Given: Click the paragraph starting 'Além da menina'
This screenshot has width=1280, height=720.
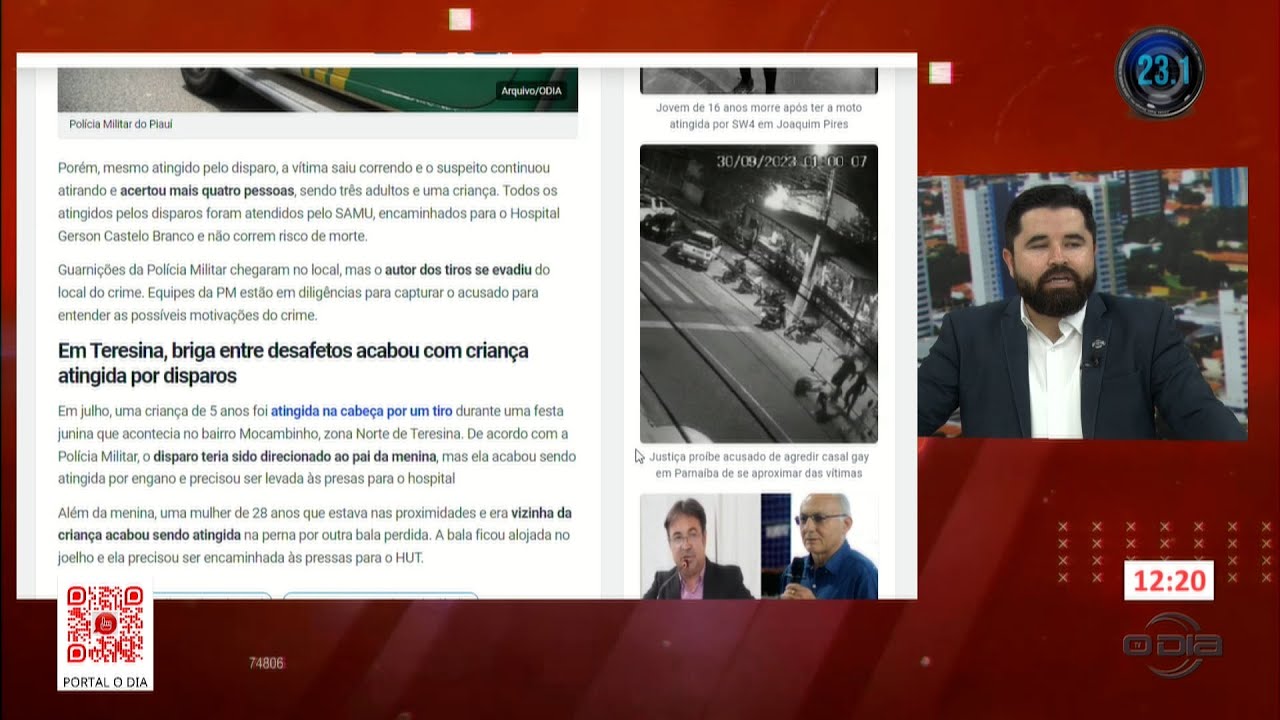Looking at the screenshot, I should pyautogui.click(x=315, y=535).
